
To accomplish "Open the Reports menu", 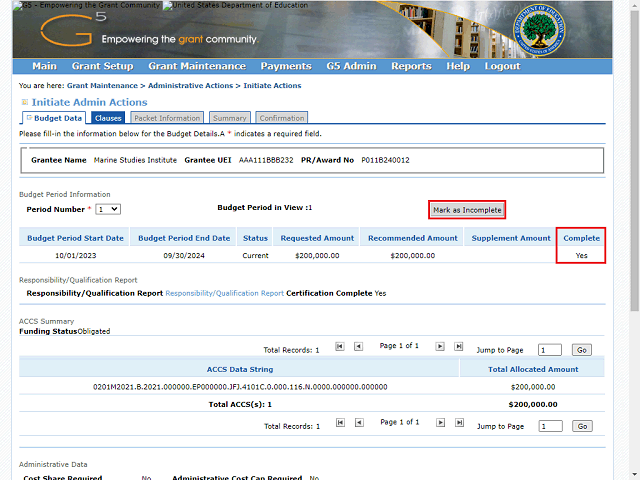I will (x=411, y=66).
